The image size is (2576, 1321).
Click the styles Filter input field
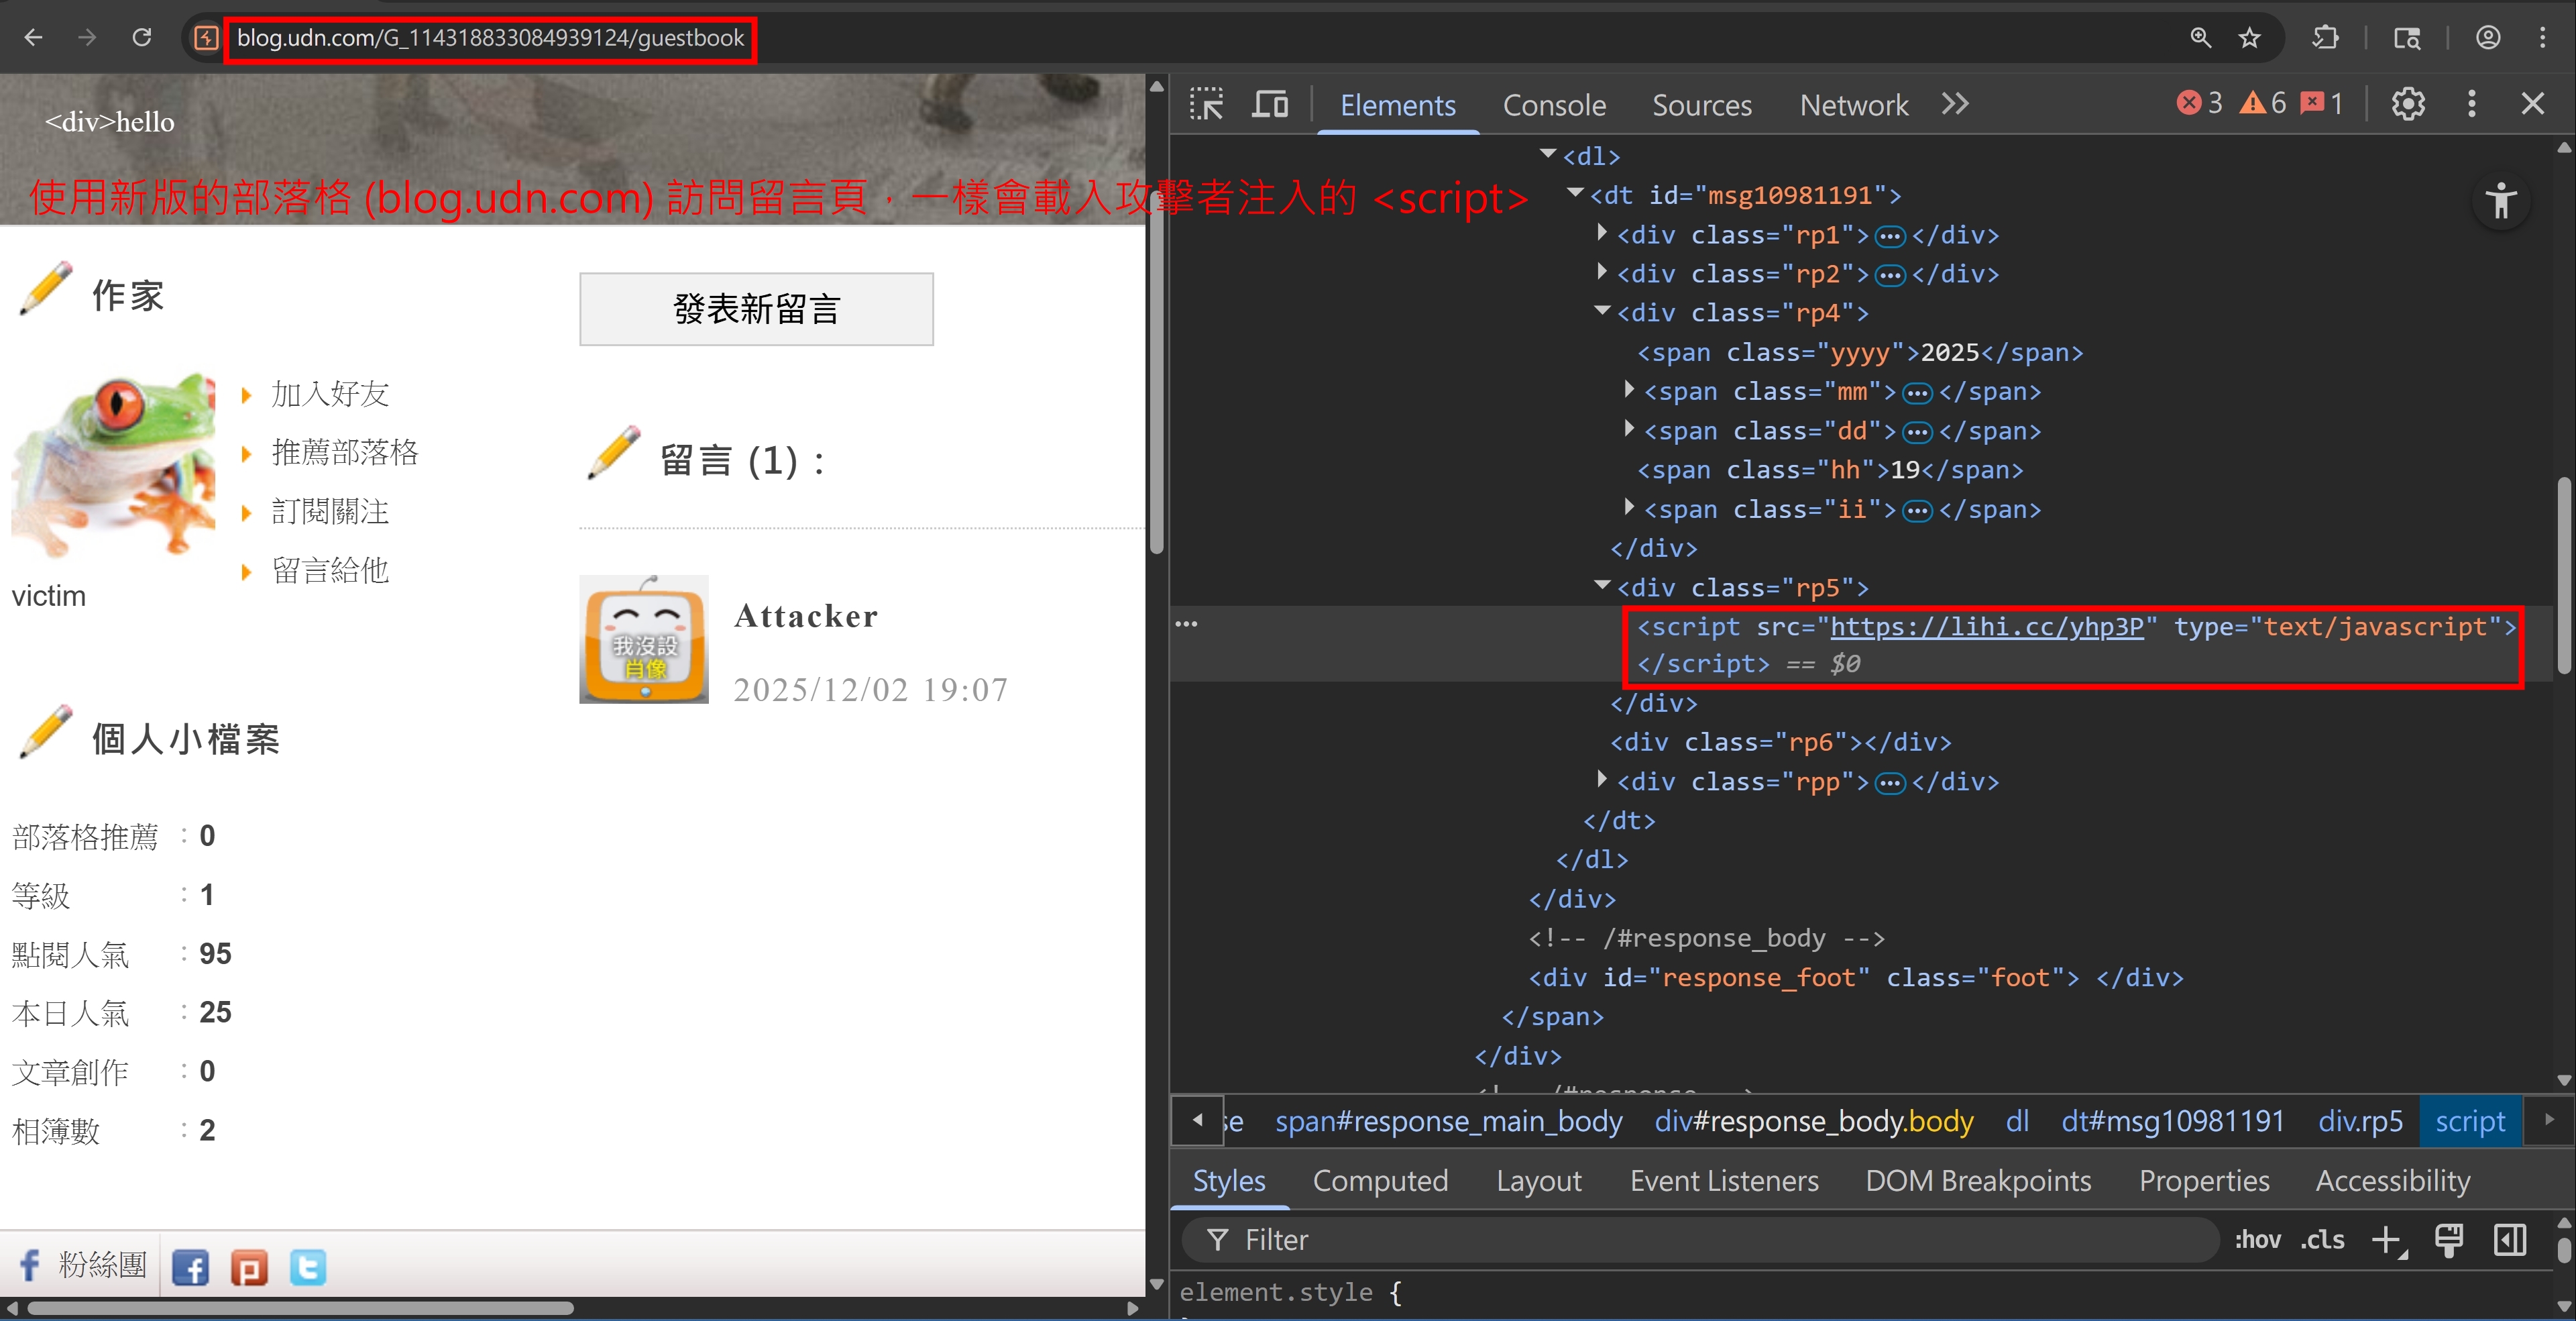[1700, 1240]
